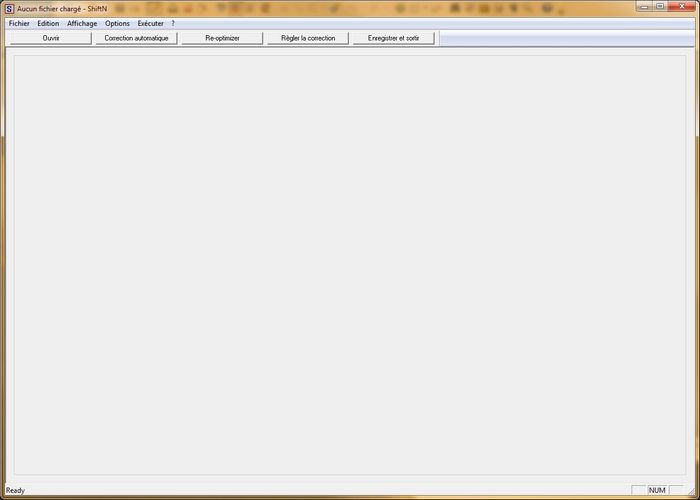This screenshot has height=500, width=700.
Task: Open the Exécuter menu
Action: point(151,23)
